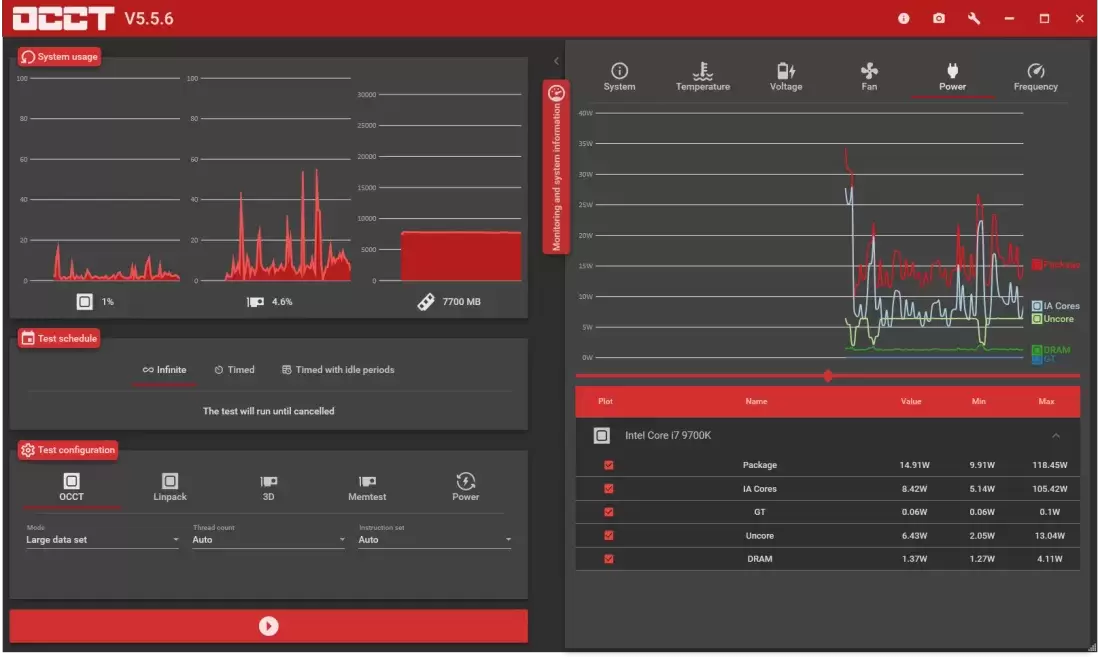Collapse the monitoring panel with the left arrow
Viewport: 1100px width, 661px height.
(x=556, y=61)
